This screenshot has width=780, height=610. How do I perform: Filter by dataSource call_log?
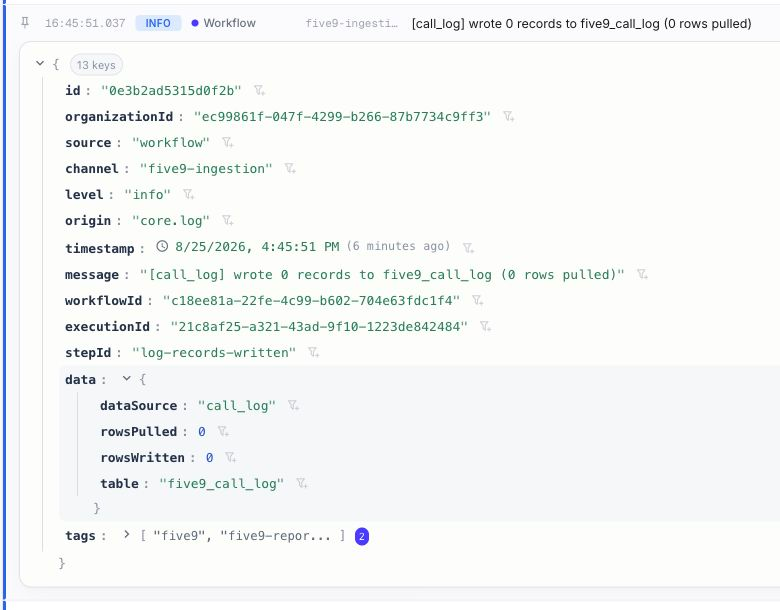[x=293, y=406]
